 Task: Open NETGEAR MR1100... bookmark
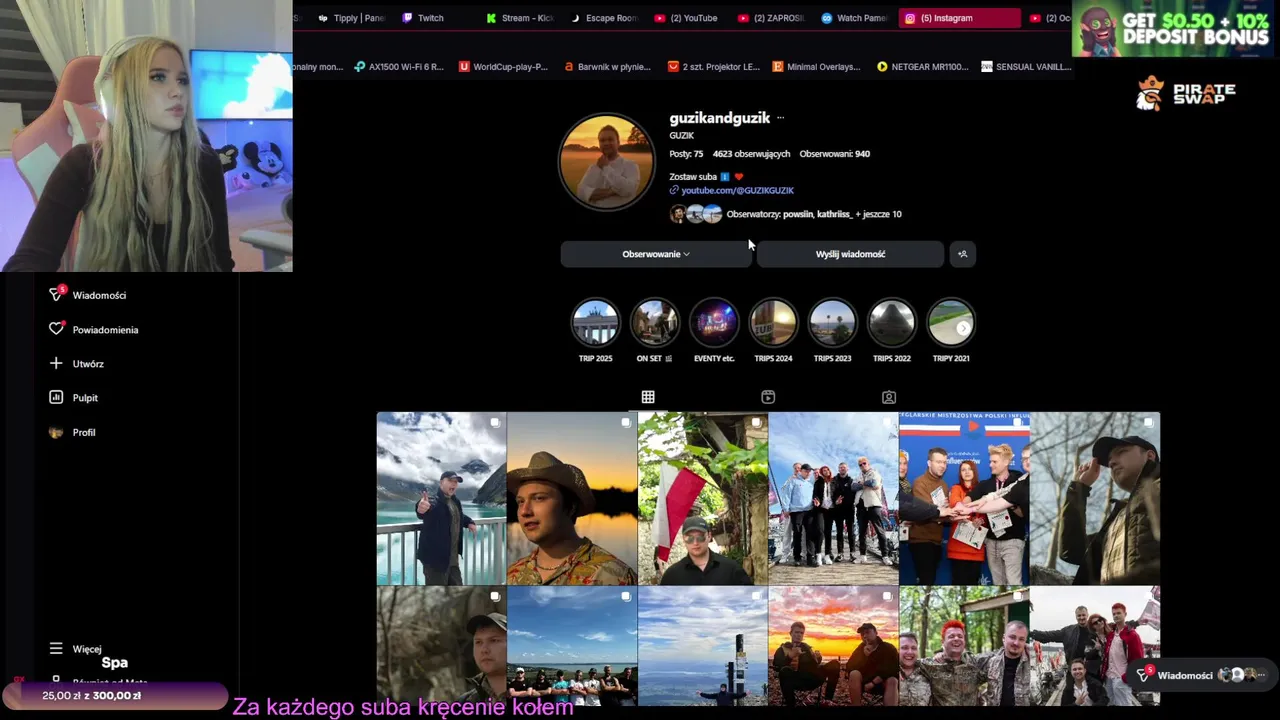pos(922,67)
